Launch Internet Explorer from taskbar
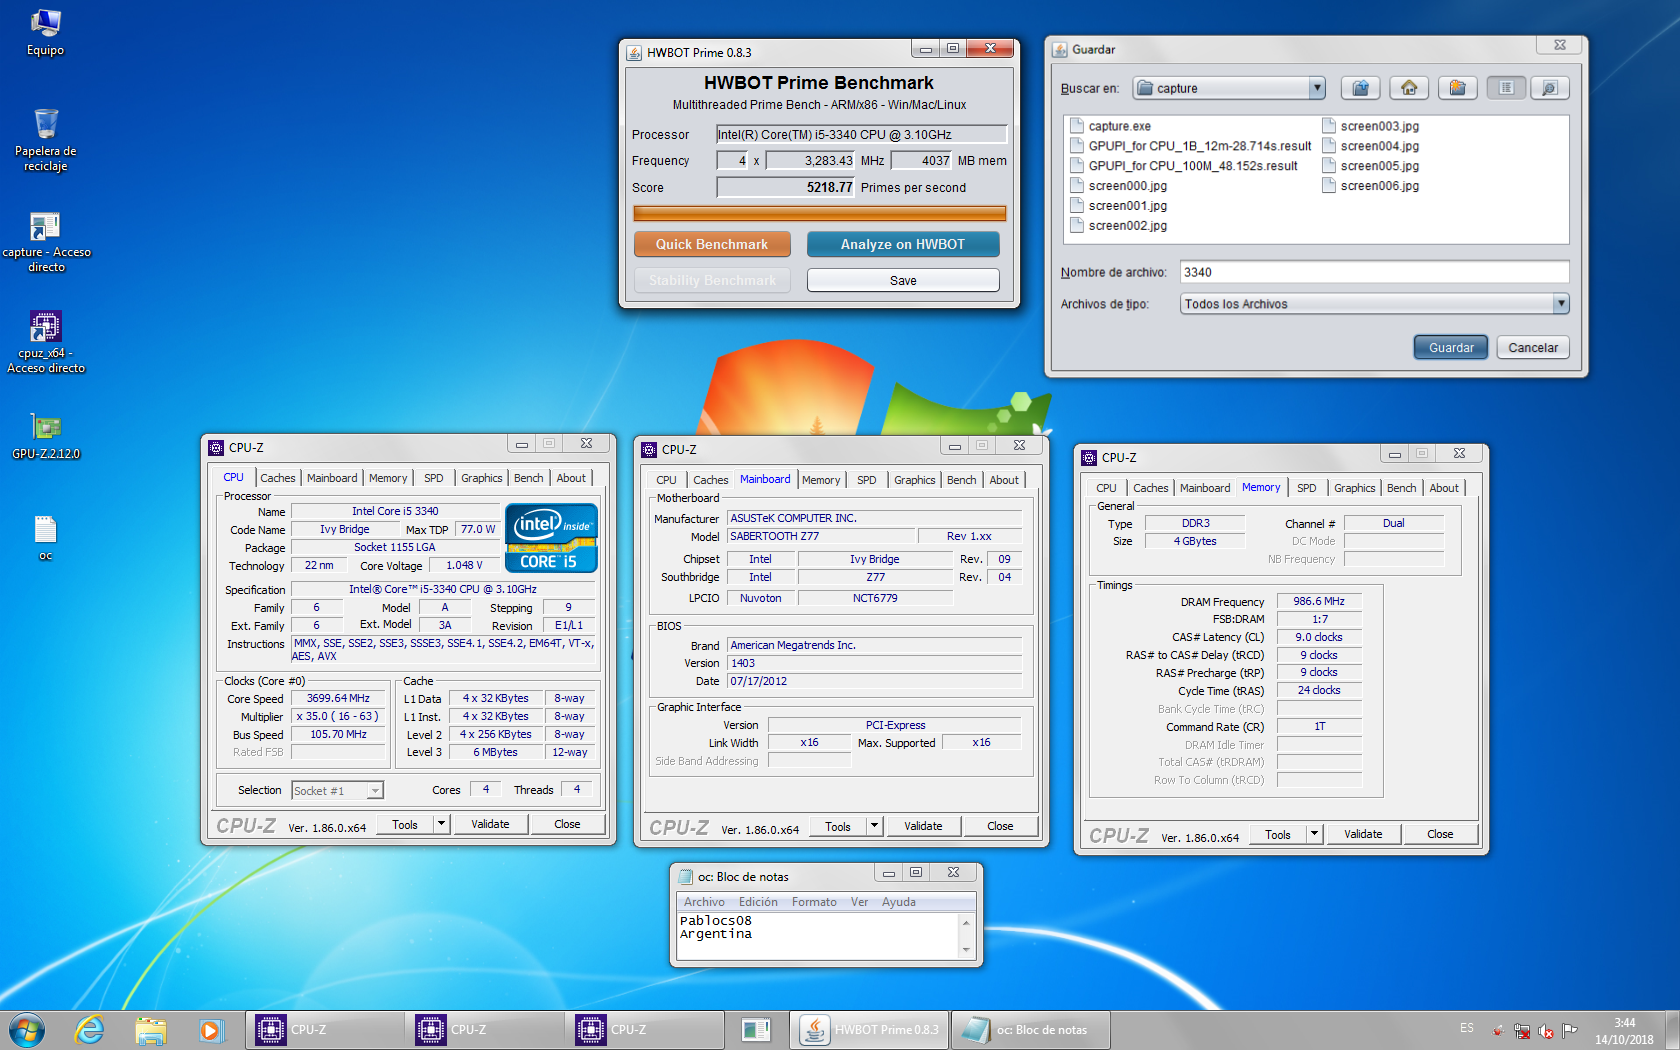 [90, 1029]
